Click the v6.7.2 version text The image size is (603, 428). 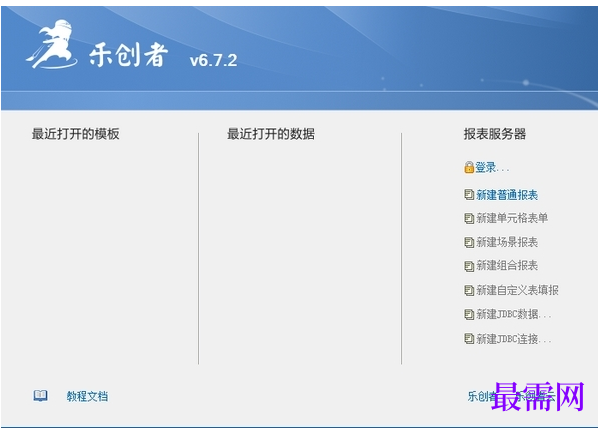(x=213, y=60)
